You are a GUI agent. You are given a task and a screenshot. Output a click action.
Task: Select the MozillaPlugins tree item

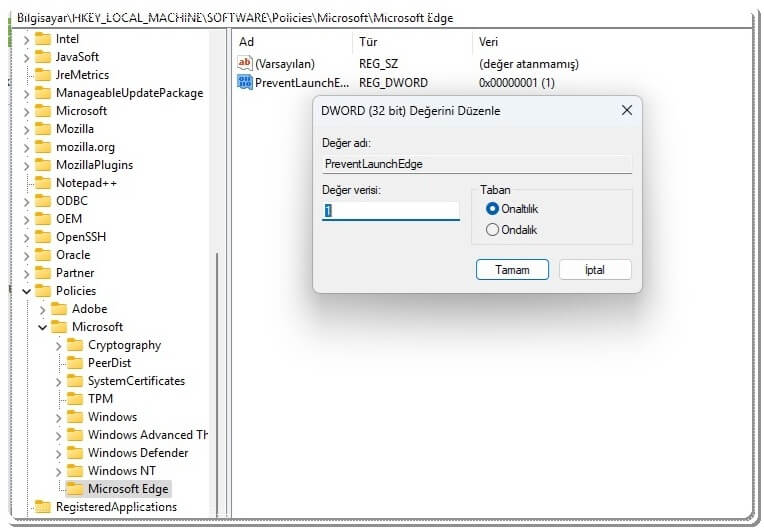coord(94,165)
